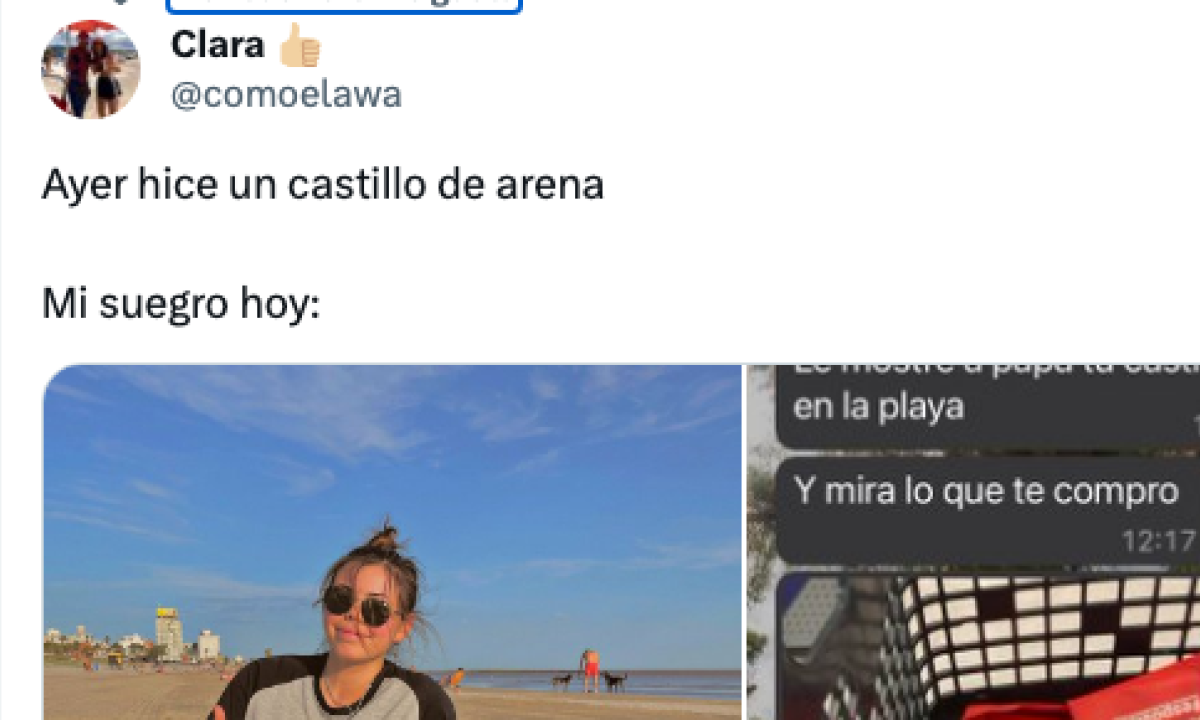Open the beach photo attachment
Screen dimensions: 1200x720
(391, 542)
